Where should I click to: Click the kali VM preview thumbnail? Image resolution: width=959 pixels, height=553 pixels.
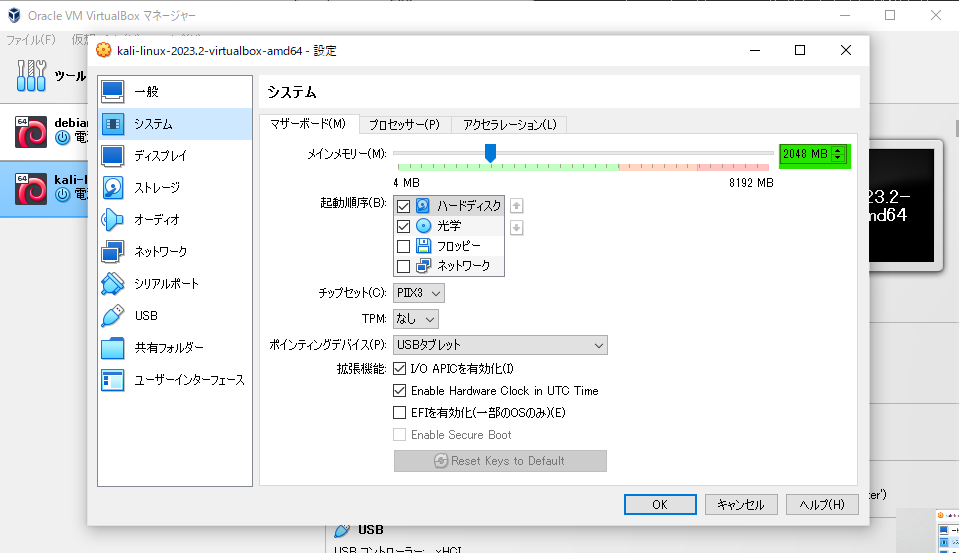click(x=902, y=206)
